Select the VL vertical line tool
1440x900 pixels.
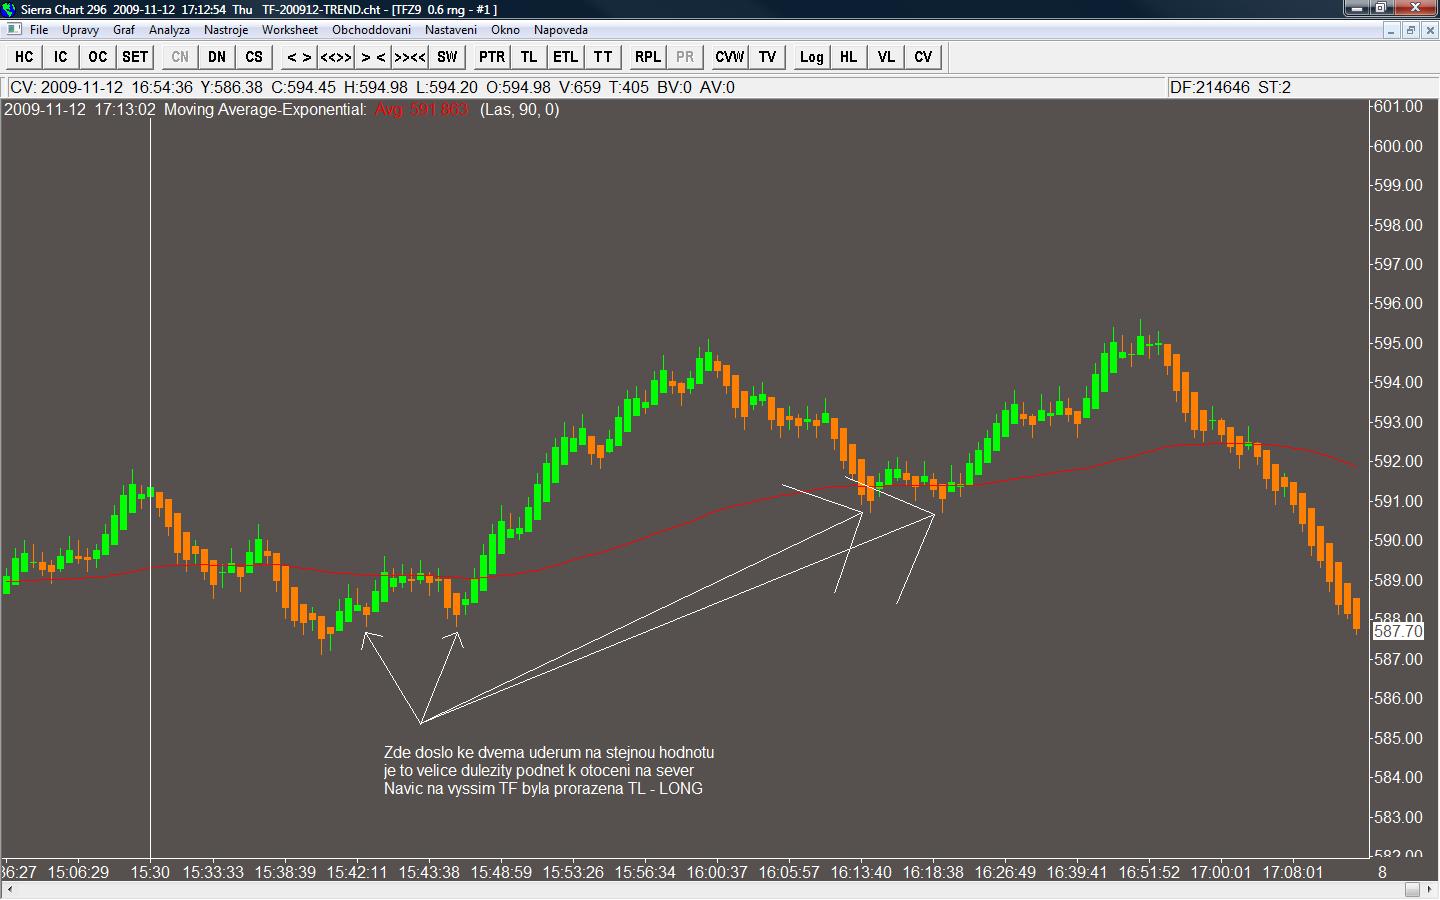pos(886,57)
